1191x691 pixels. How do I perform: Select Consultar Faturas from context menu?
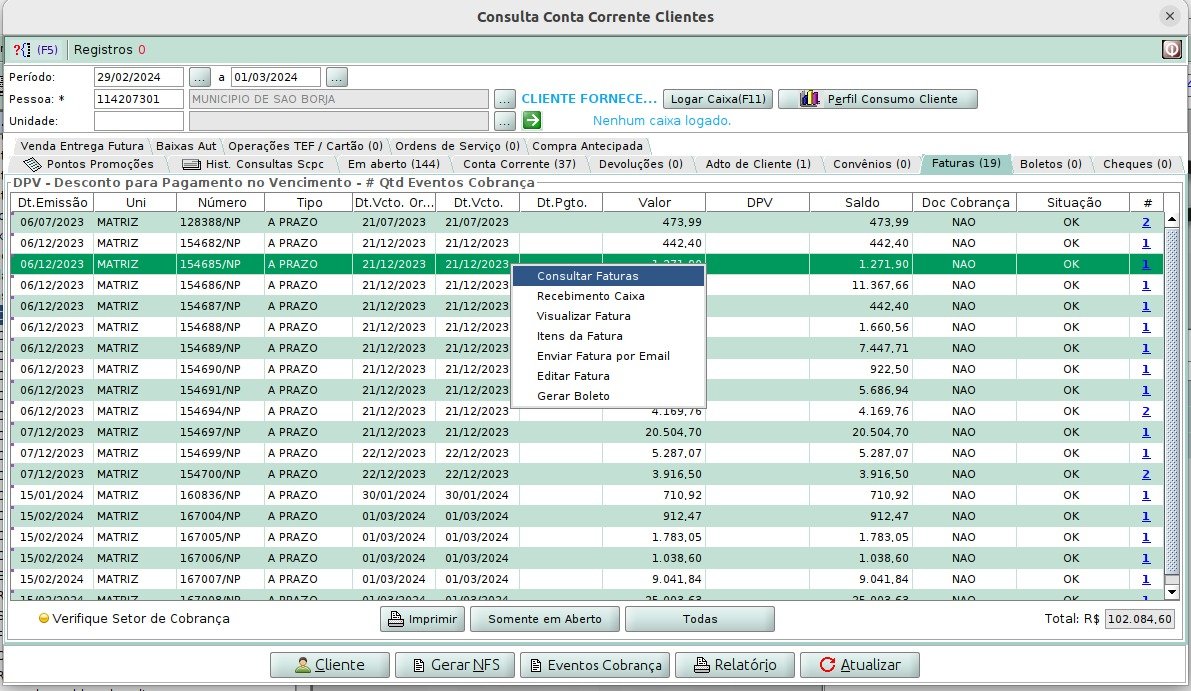click(x=587, y=276)
